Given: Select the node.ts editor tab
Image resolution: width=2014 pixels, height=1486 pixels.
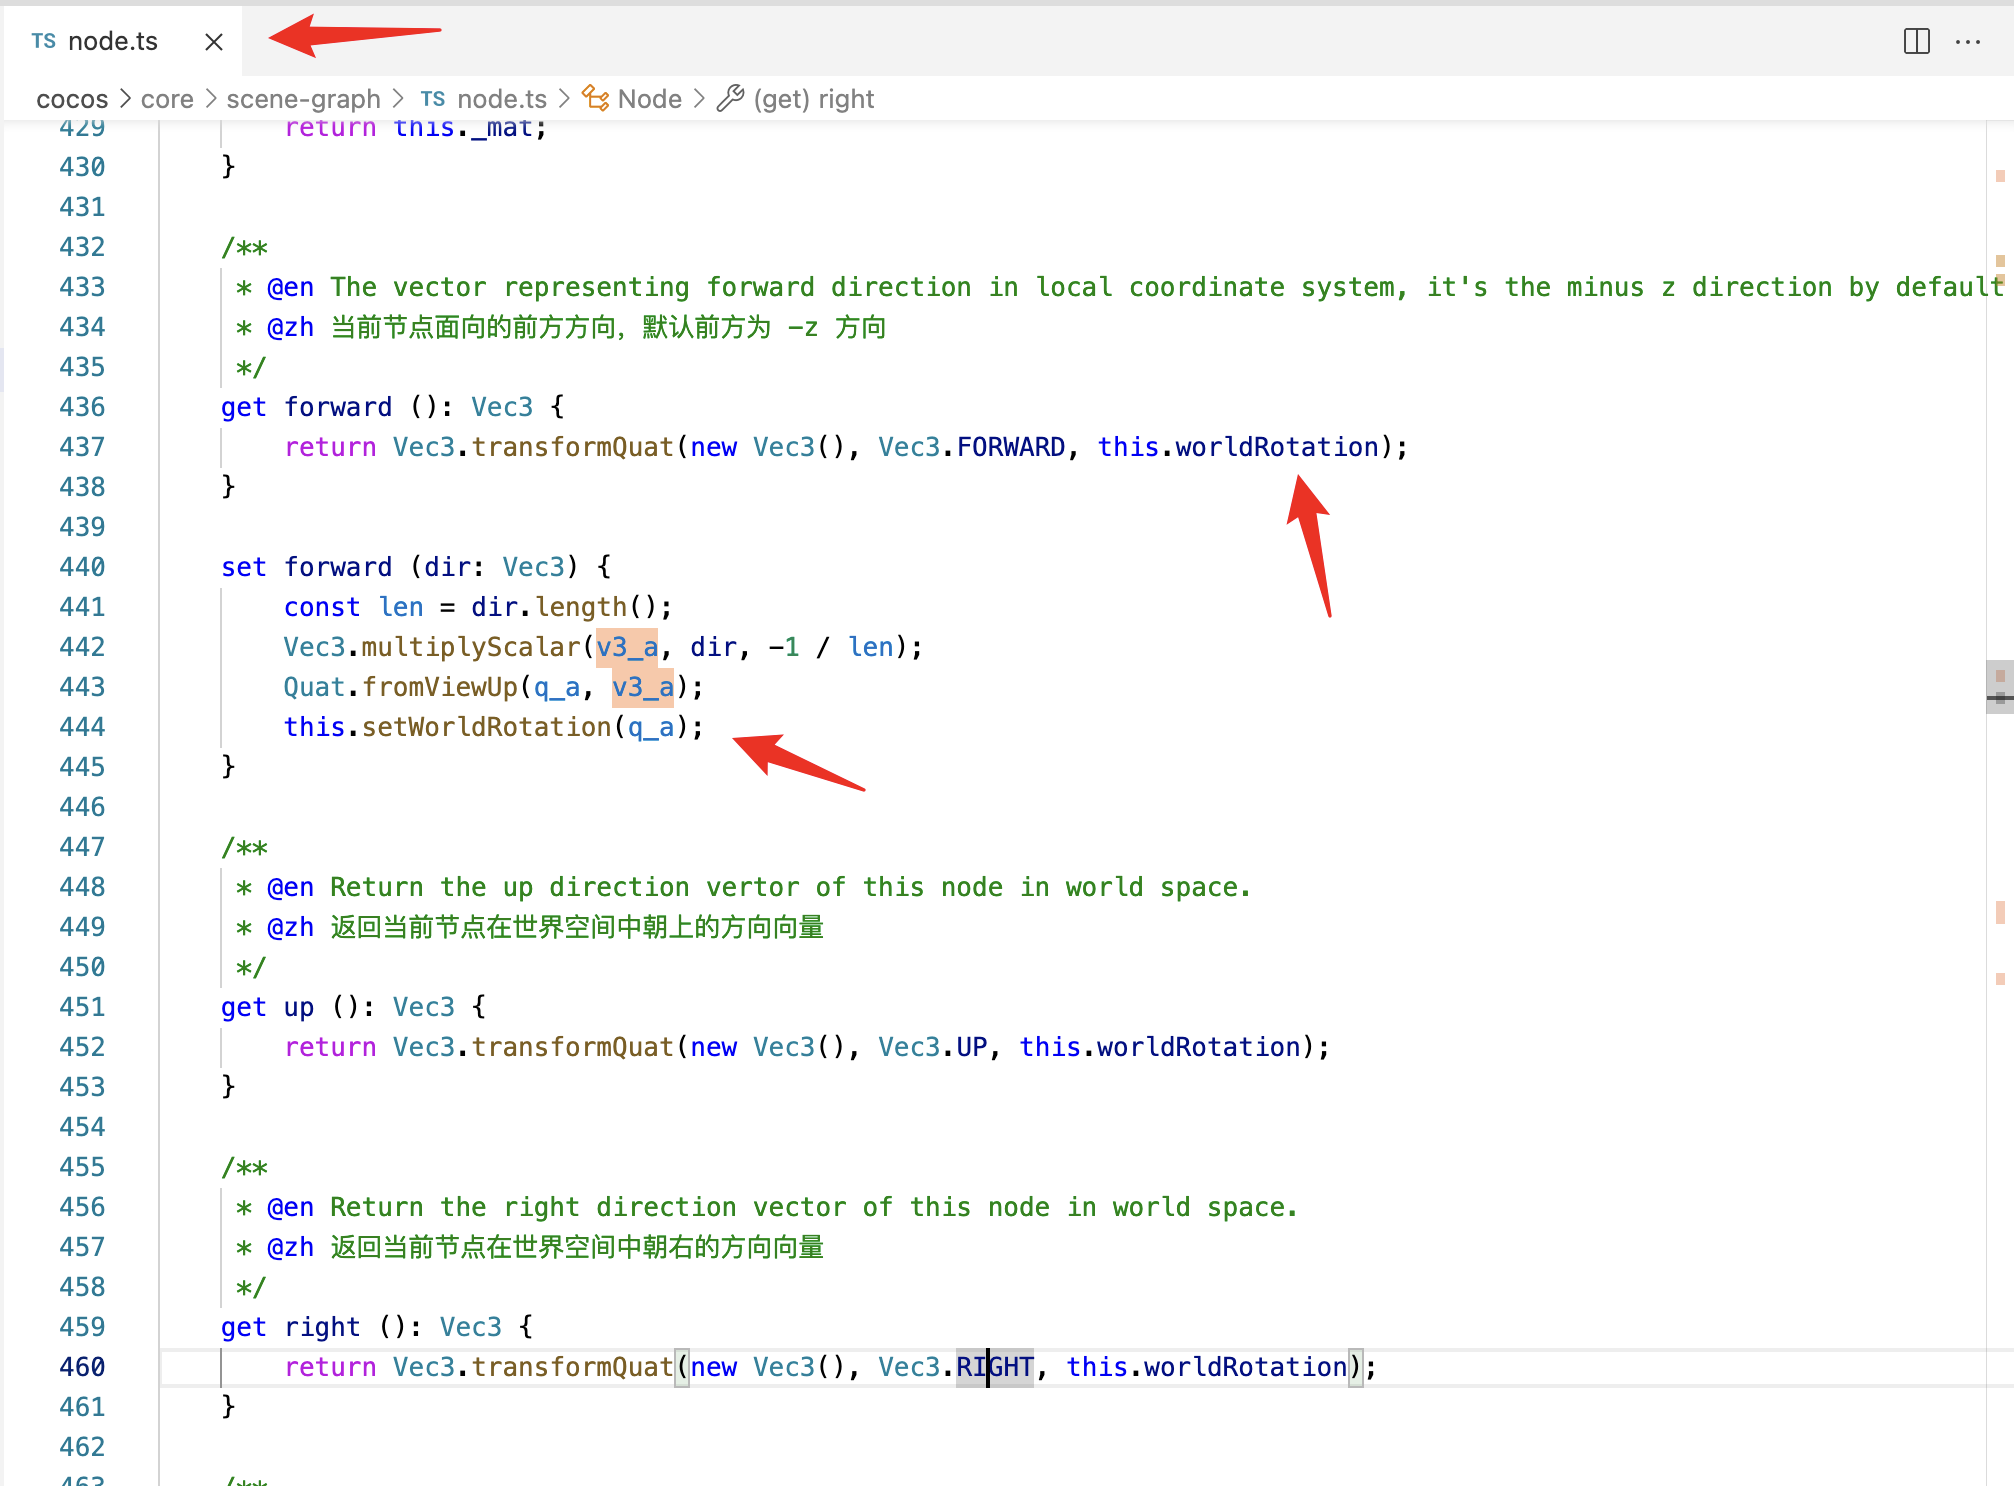Looking at the screenshot, I should click(x=112, y=41).
